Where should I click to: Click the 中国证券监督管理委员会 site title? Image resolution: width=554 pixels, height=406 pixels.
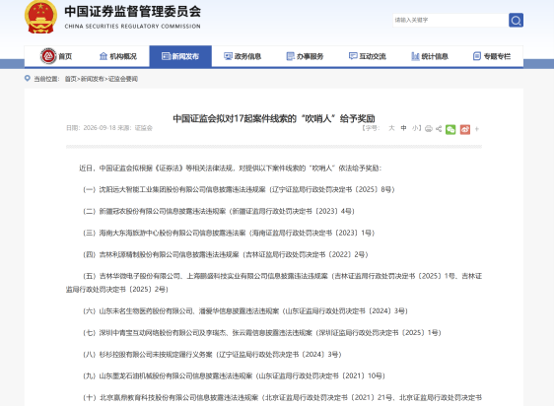pyautogui.click(x=132, y=12)
